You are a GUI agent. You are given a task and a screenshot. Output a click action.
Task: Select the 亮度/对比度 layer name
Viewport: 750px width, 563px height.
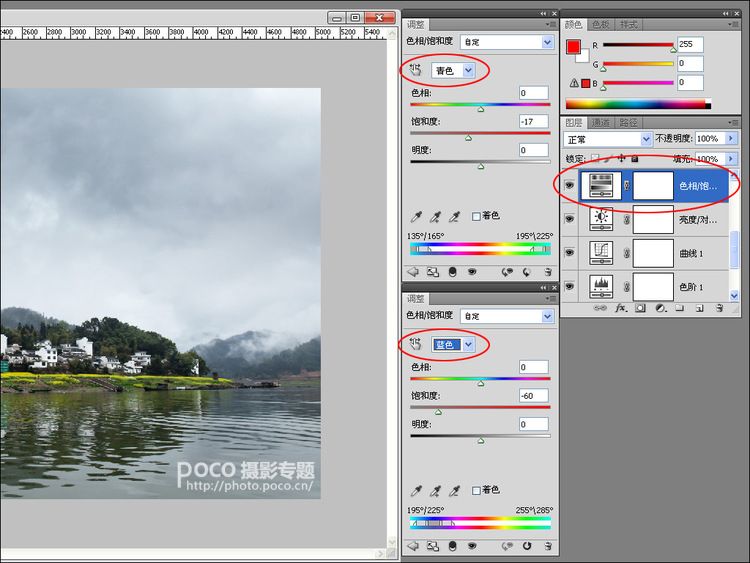click(698, 220)
